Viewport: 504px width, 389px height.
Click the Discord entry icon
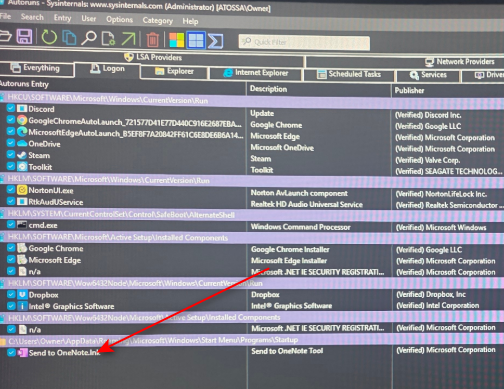click(x=22, y=109)
